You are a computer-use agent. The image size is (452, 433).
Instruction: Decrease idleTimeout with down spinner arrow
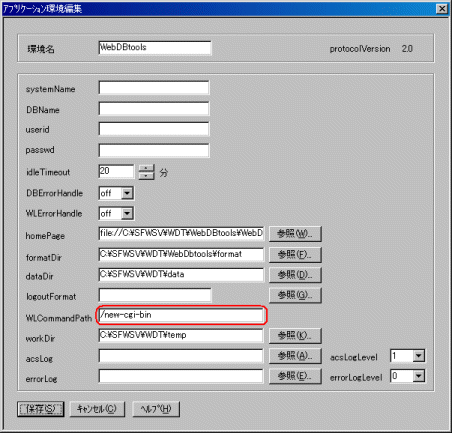click(147, 176)
